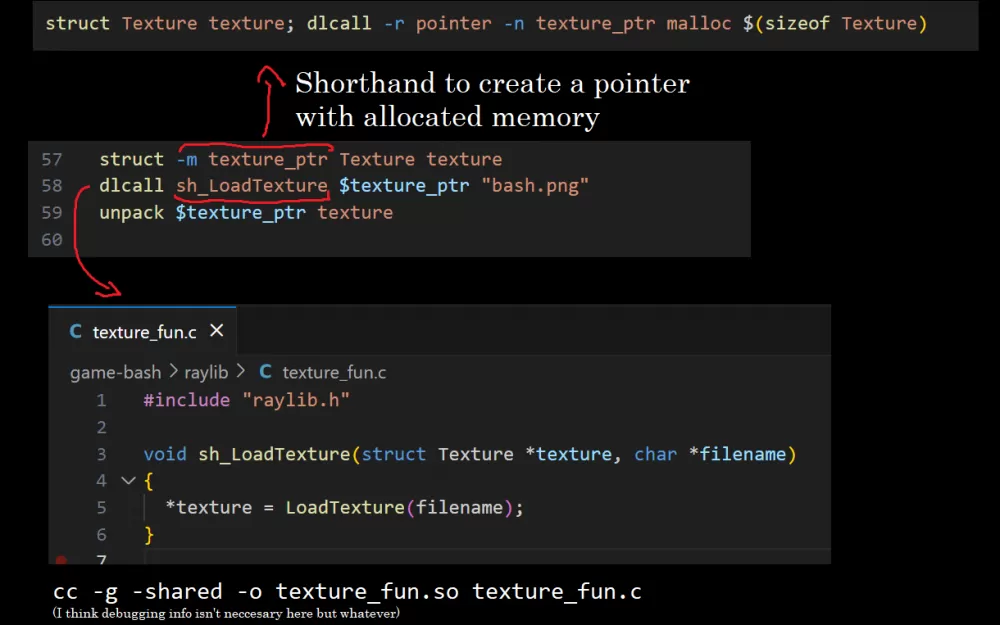Click the *filename parameter on line 3
1000x625 pixels.
pos(737,454)
